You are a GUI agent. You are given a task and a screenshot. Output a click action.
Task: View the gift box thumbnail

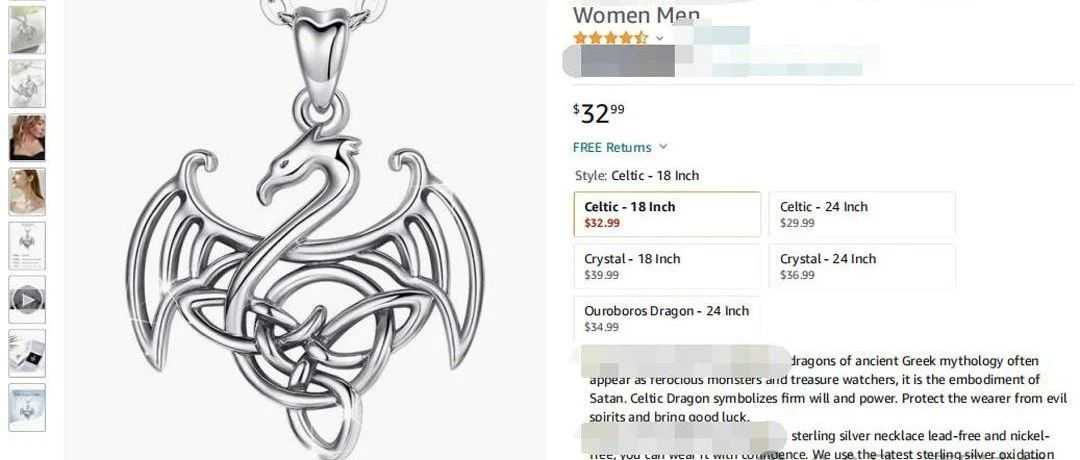(28, 353)
